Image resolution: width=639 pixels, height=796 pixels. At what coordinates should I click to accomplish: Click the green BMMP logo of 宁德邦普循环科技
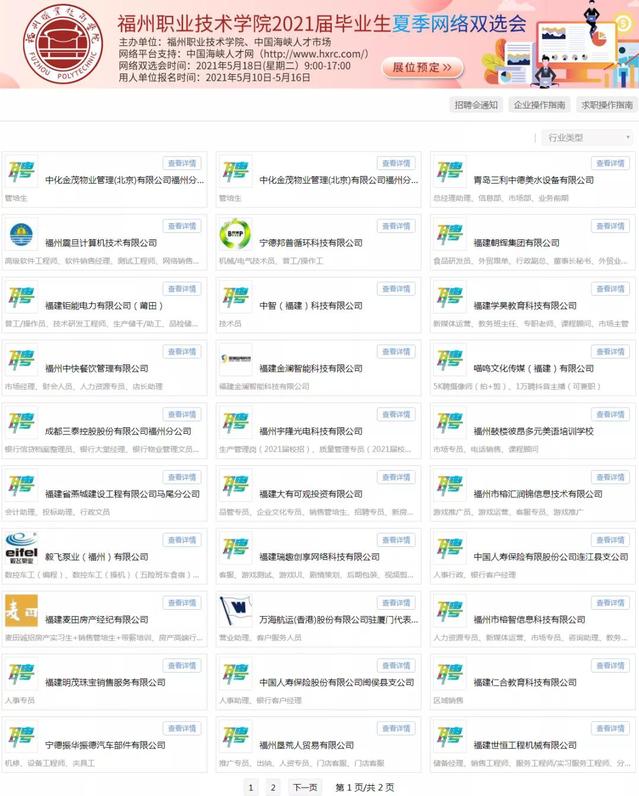point(235,234)
